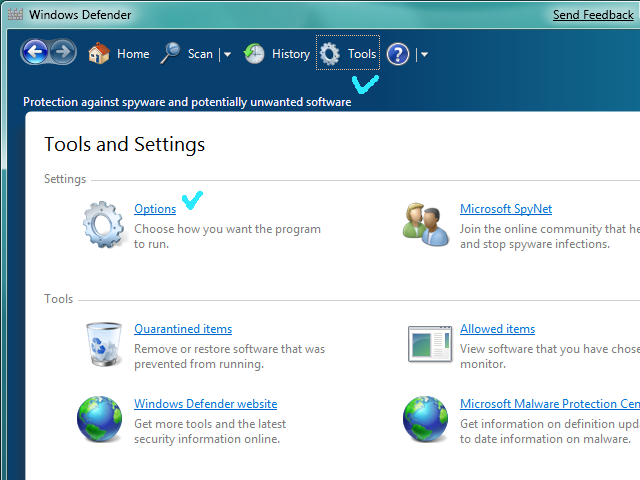Click the Tools gear icon in toolbar
Screen dimensions: 640x480
[x=329, y=53]
